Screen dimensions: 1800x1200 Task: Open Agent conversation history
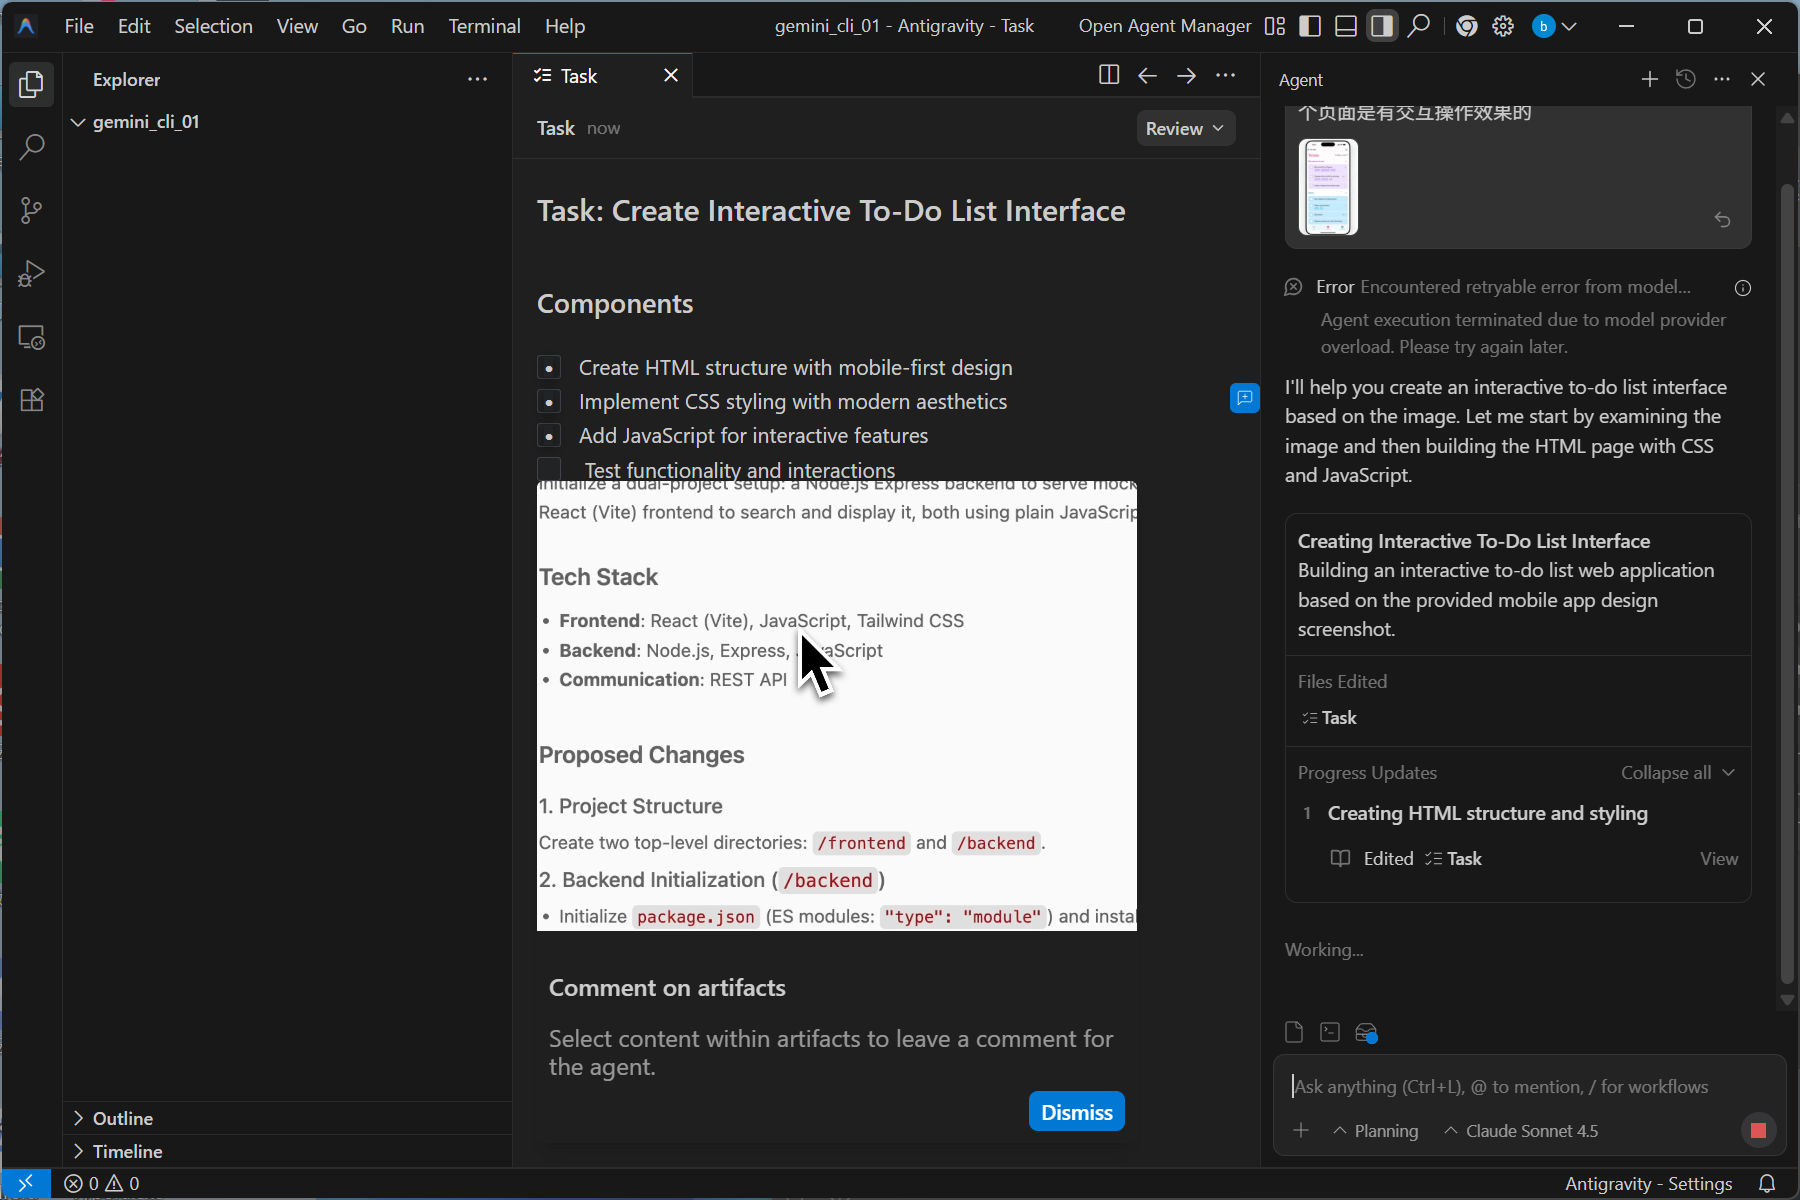click(1685, 79)
